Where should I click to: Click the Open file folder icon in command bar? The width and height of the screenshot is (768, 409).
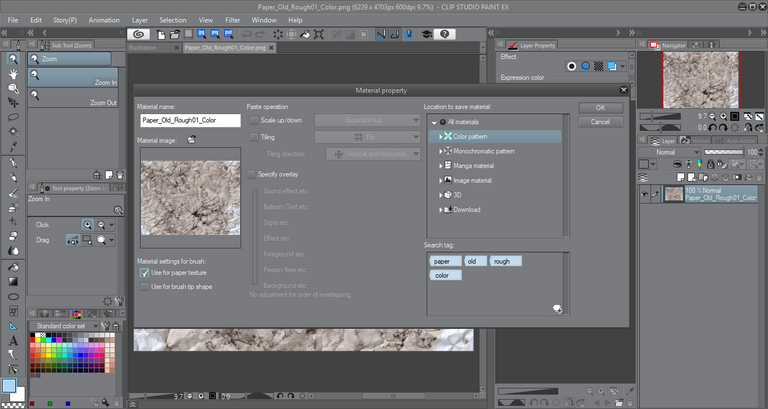point(174,34)
